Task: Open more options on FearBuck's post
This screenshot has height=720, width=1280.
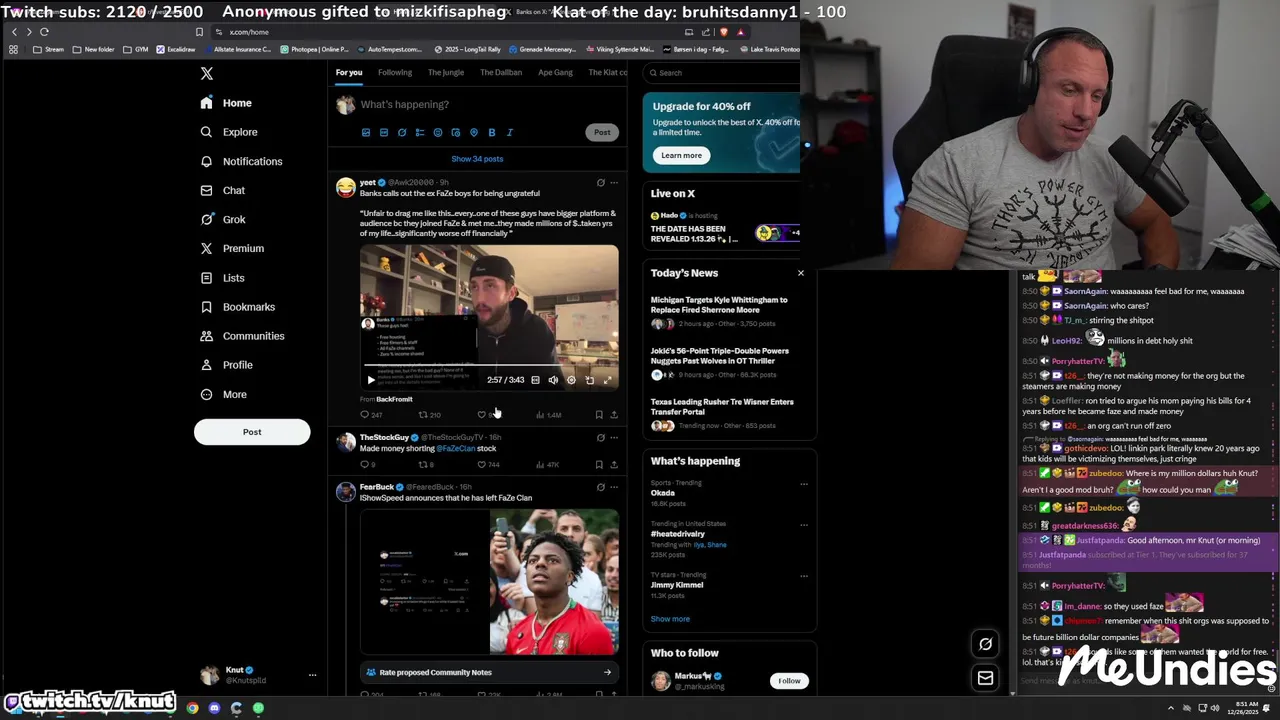Action: point(614,487)
